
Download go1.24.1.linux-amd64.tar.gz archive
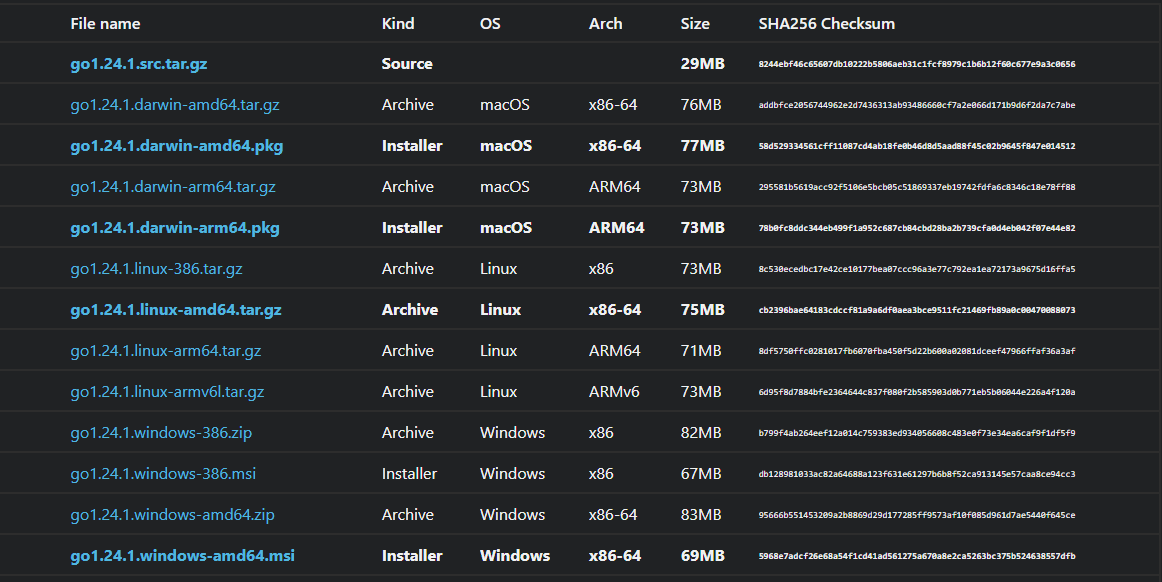[175, 310]
